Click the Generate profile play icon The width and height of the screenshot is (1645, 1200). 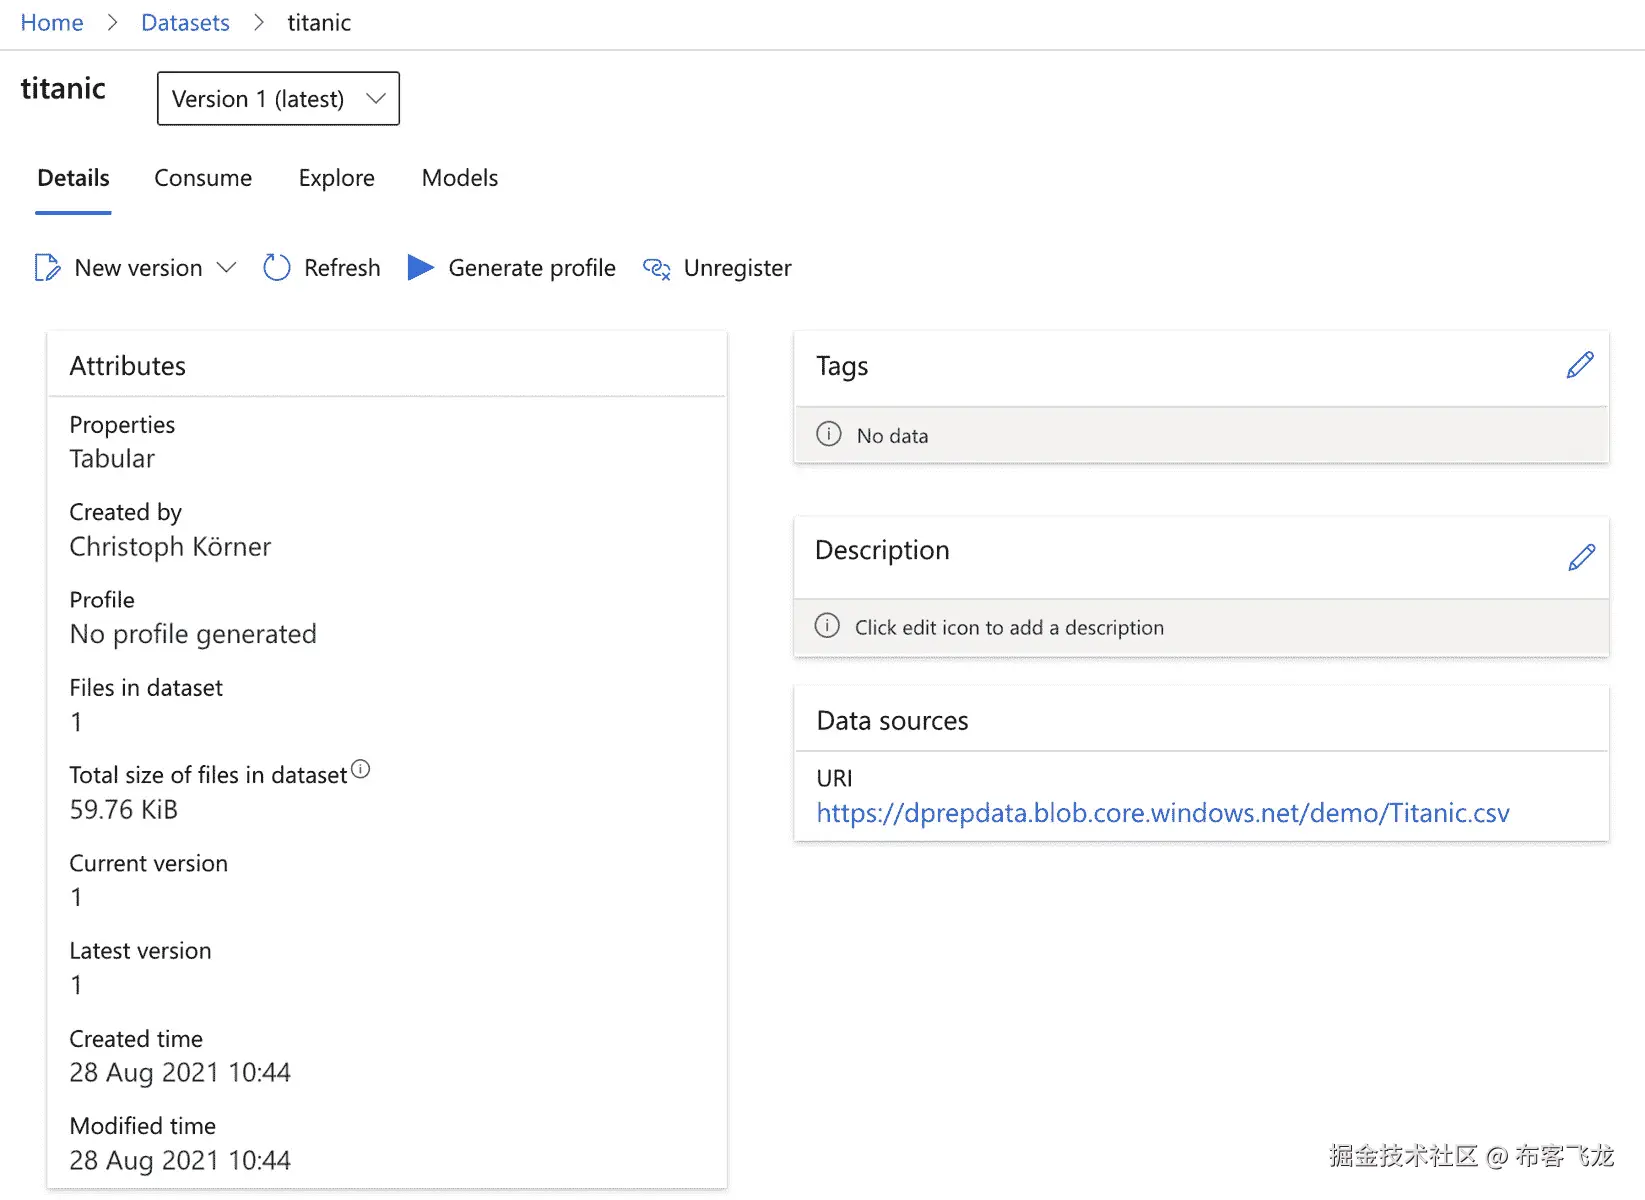click(x=421, y=268)
